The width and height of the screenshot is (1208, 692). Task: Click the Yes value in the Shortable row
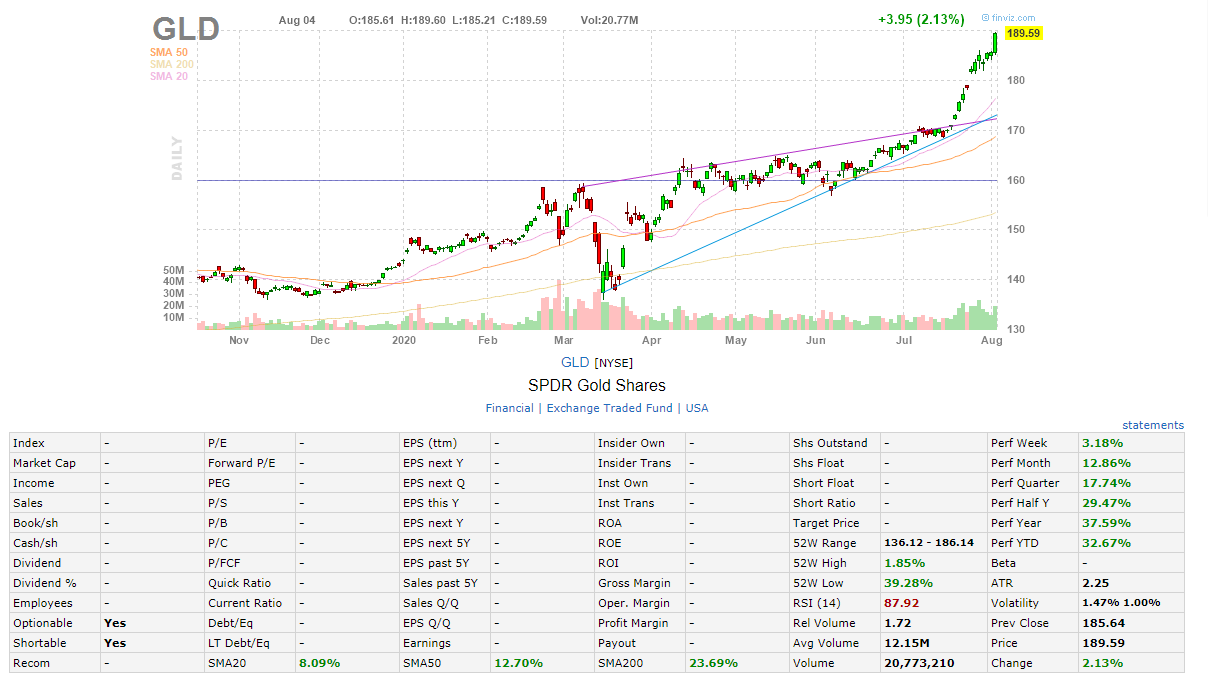(115, 643)
